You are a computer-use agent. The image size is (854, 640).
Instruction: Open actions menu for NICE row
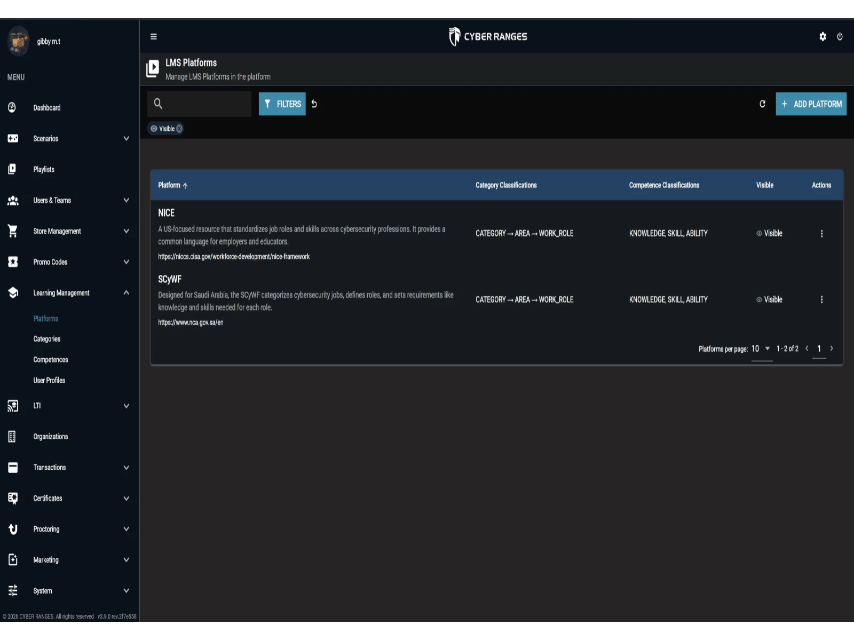click(x=821, y=233)
